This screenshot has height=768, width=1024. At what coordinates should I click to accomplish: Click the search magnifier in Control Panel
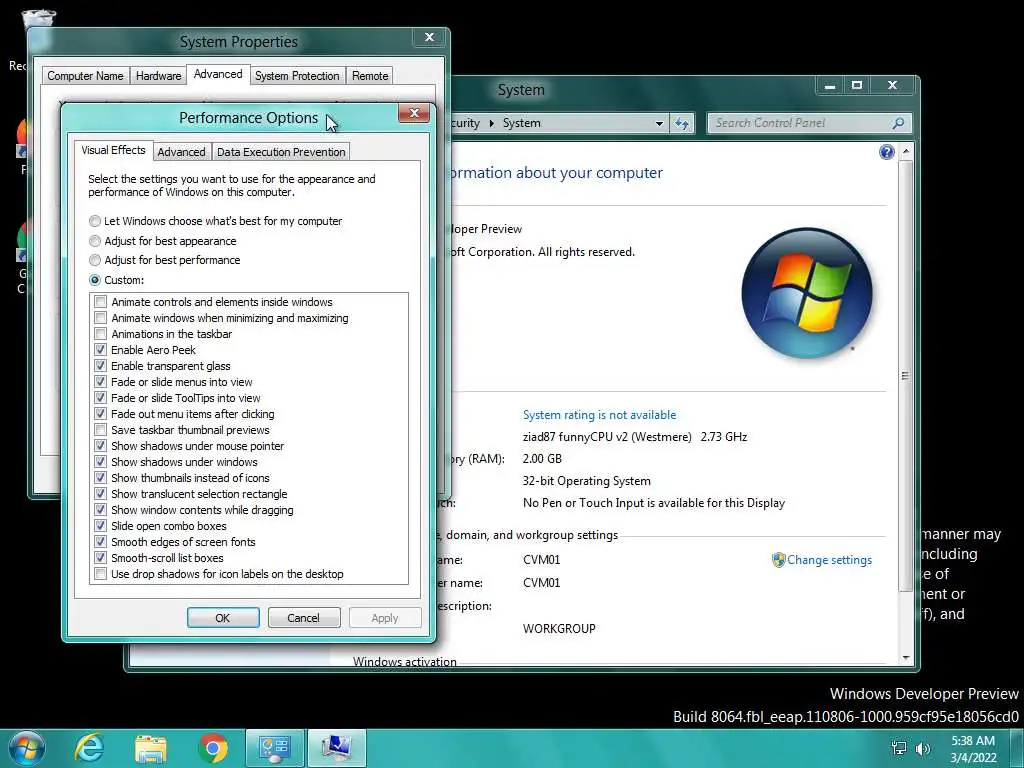pos(898,123)
